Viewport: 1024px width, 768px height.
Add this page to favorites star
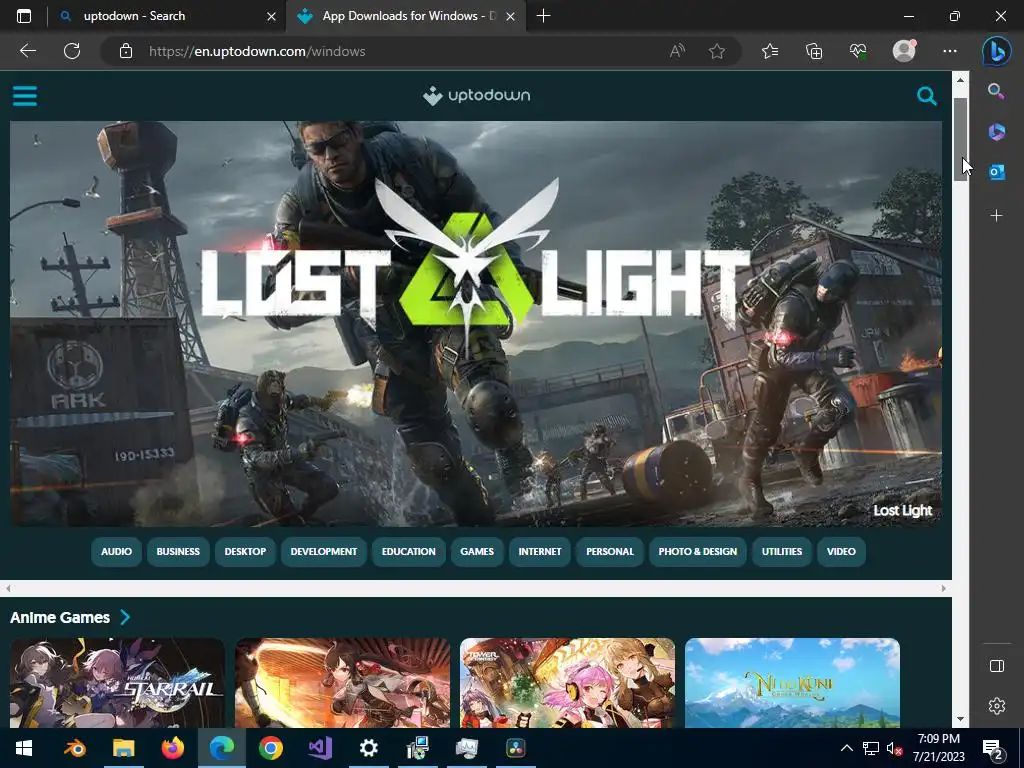pyautogui.click(x=717, y=51)
